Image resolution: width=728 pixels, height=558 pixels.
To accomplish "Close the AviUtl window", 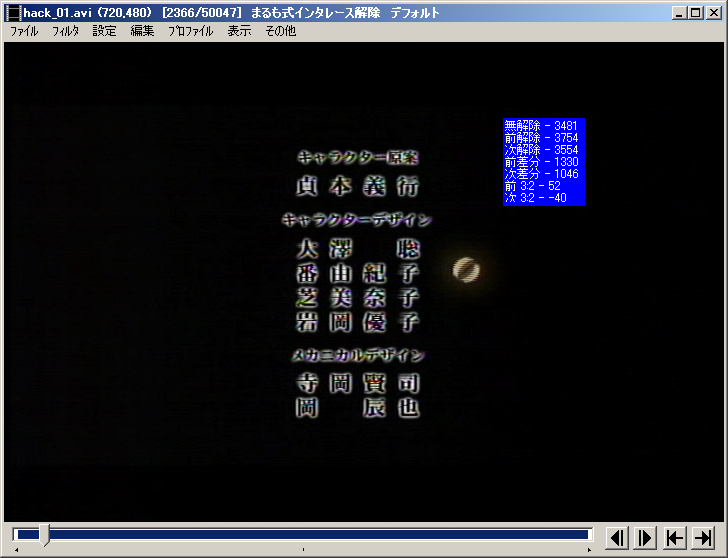I will [x=713, y=13].
